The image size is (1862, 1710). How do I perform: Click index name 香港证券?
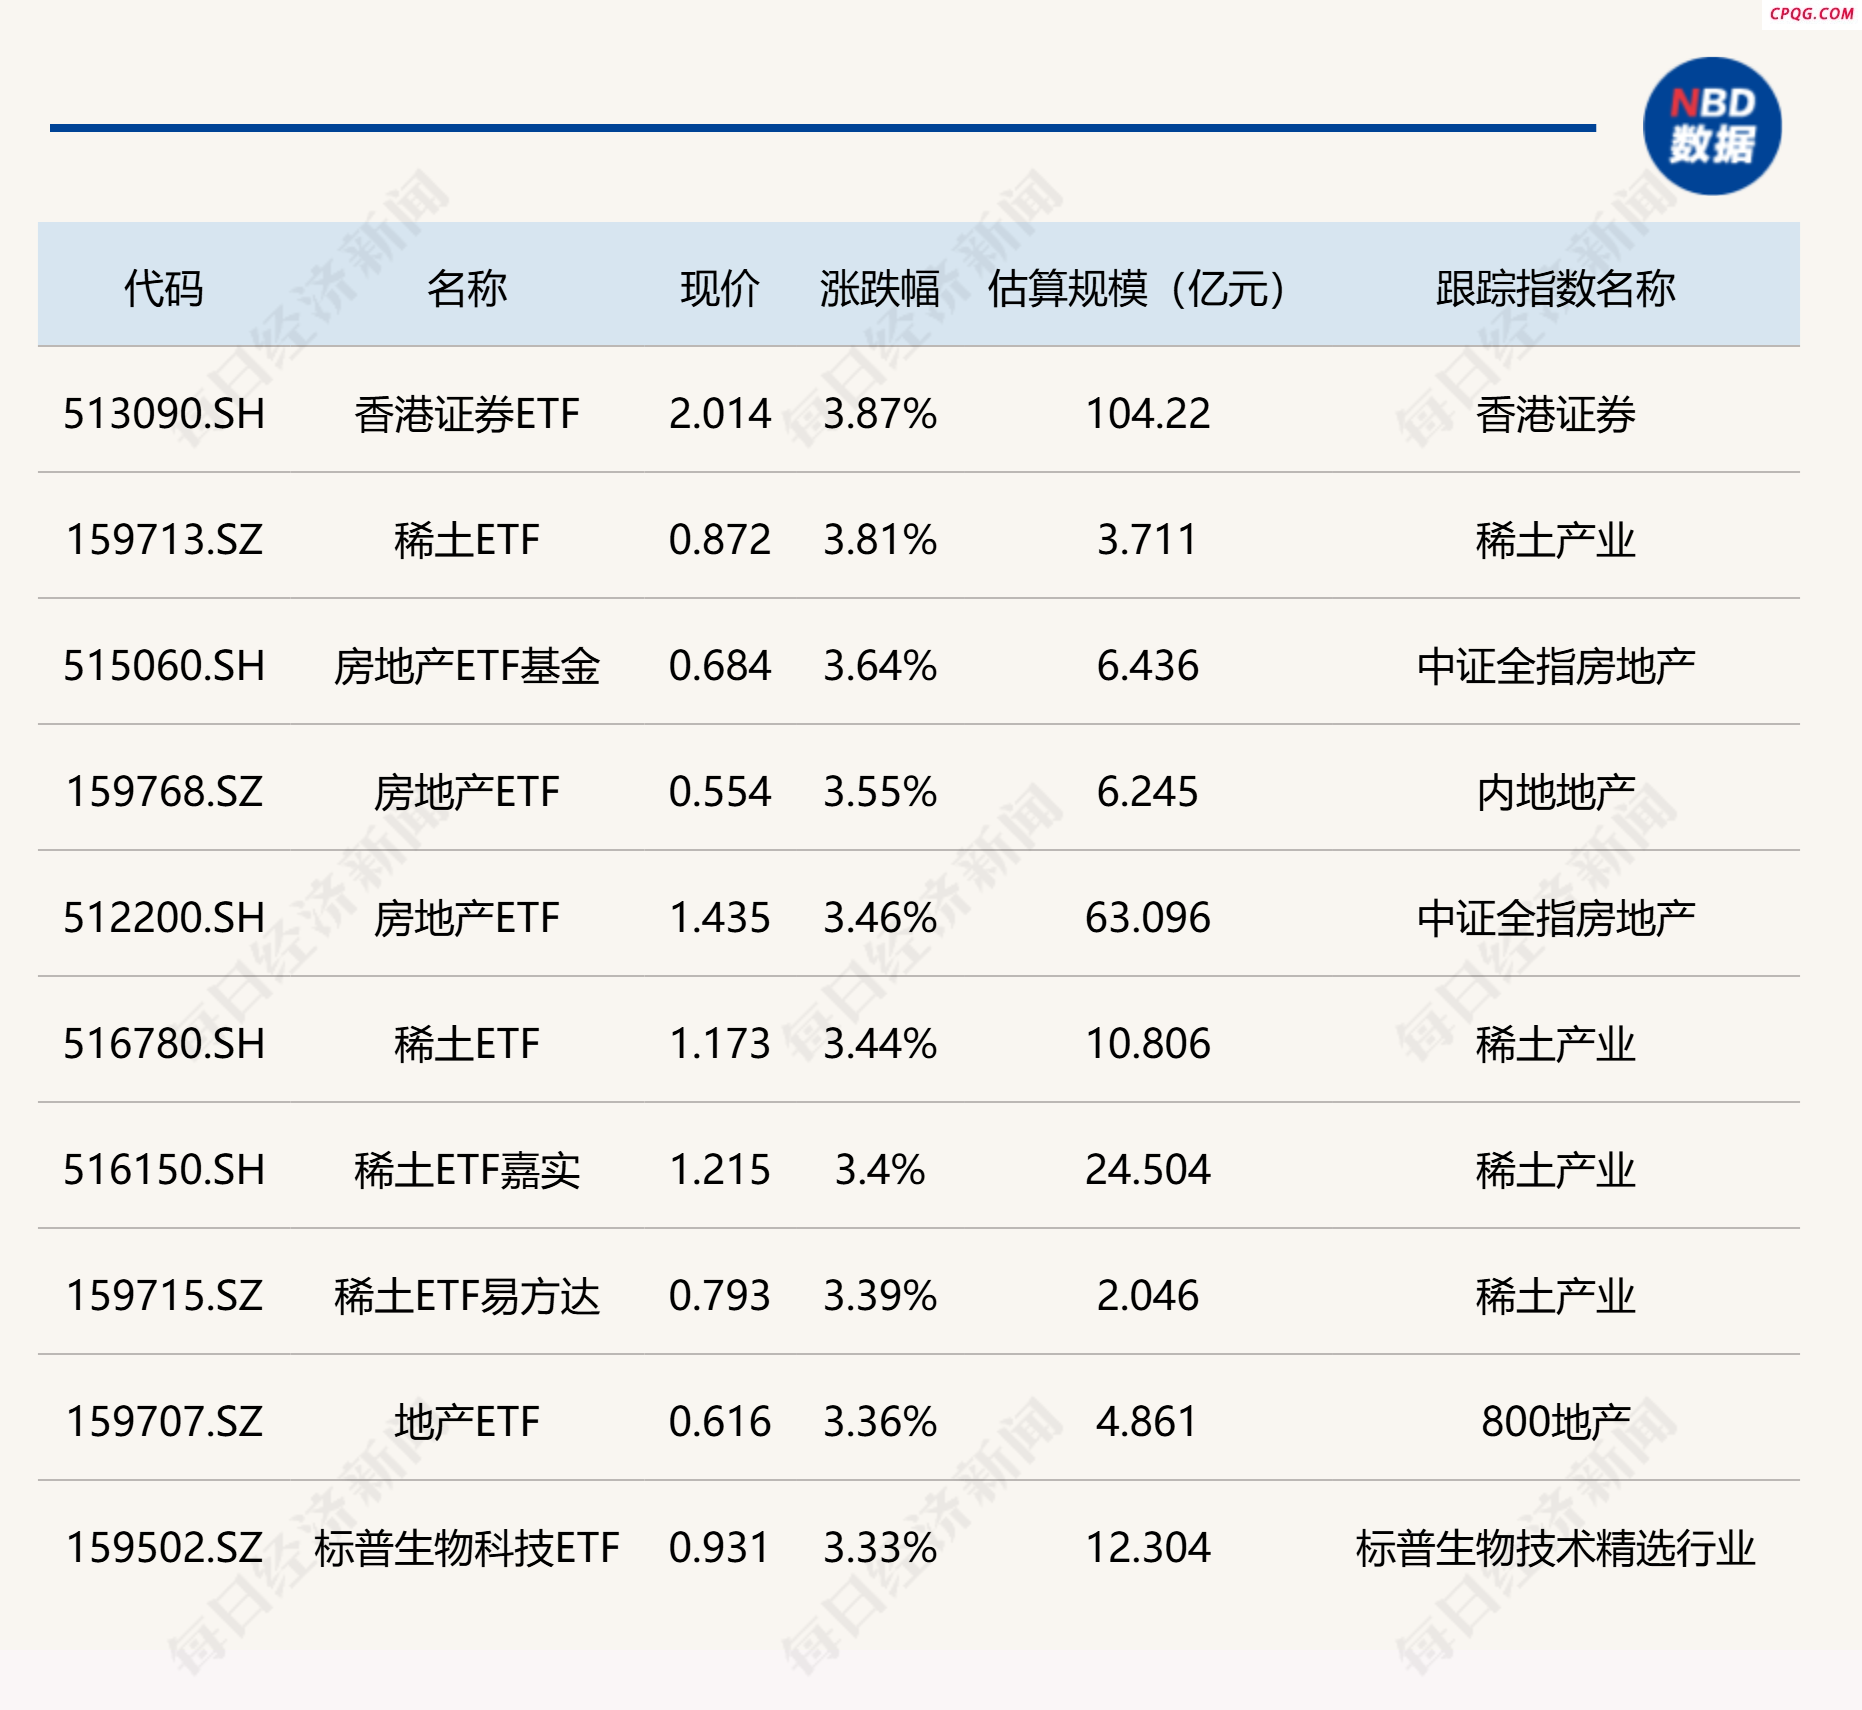[x=1556, y=414]
